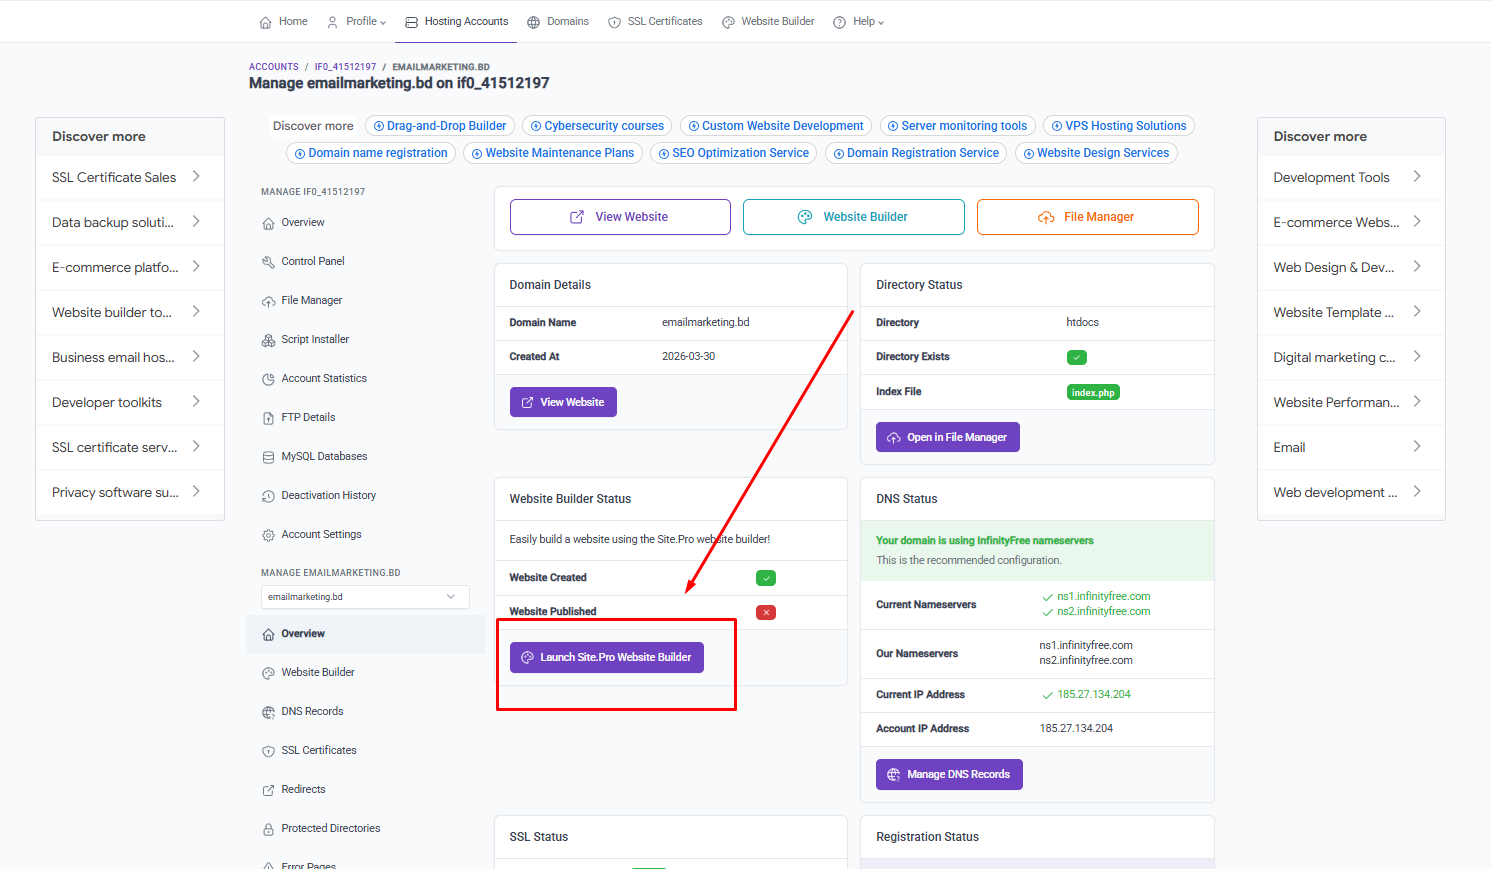
Task: Open the emailmarketing.bd domain dropdown
Action: pyautogui.click(x=364, y=597)
